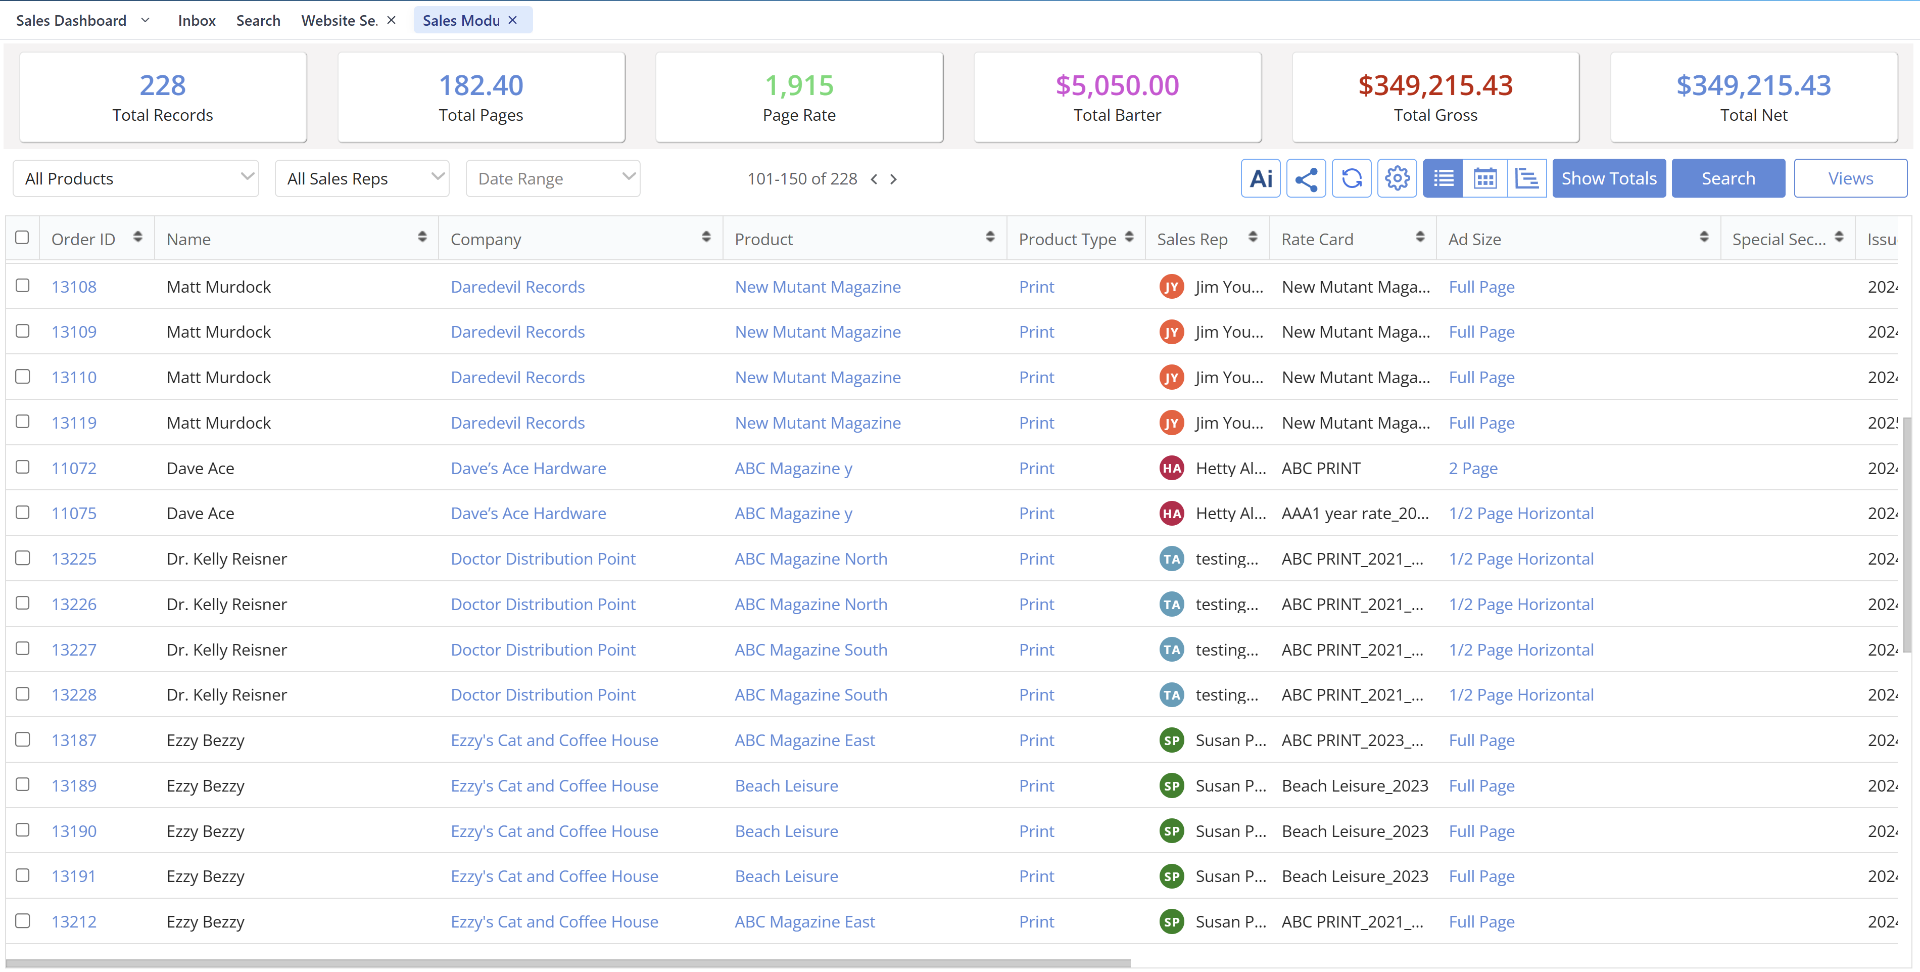Open the settings gear icon
Image resolution: width=1920 pixels, height=972 pixels.
point(1397,178)
